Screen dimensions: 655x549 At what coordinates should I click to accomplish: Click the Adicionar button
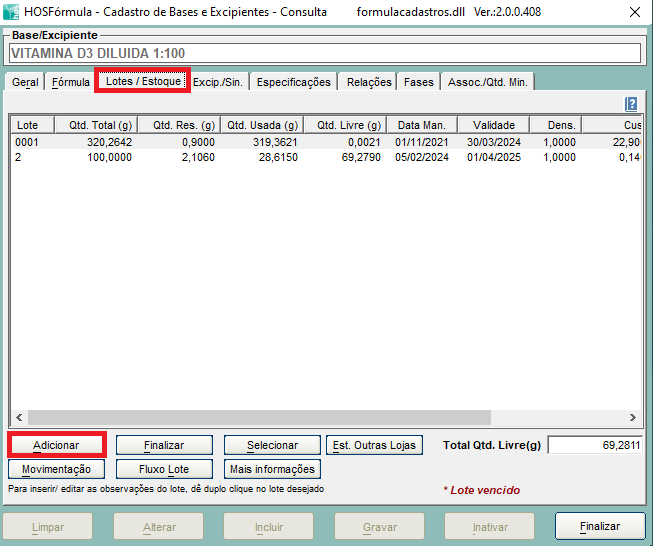pos(56,445)
